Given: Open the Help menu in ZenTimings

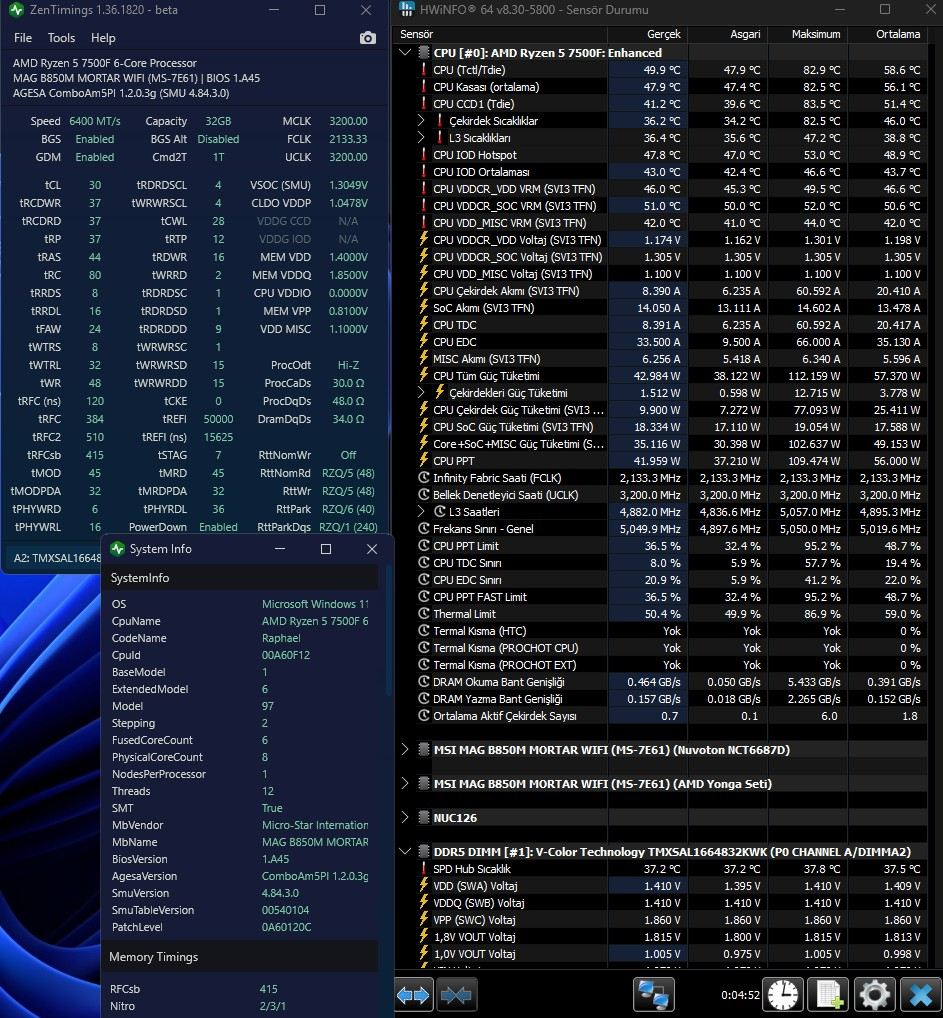Looking at the screenshot, I should (103, 38).
